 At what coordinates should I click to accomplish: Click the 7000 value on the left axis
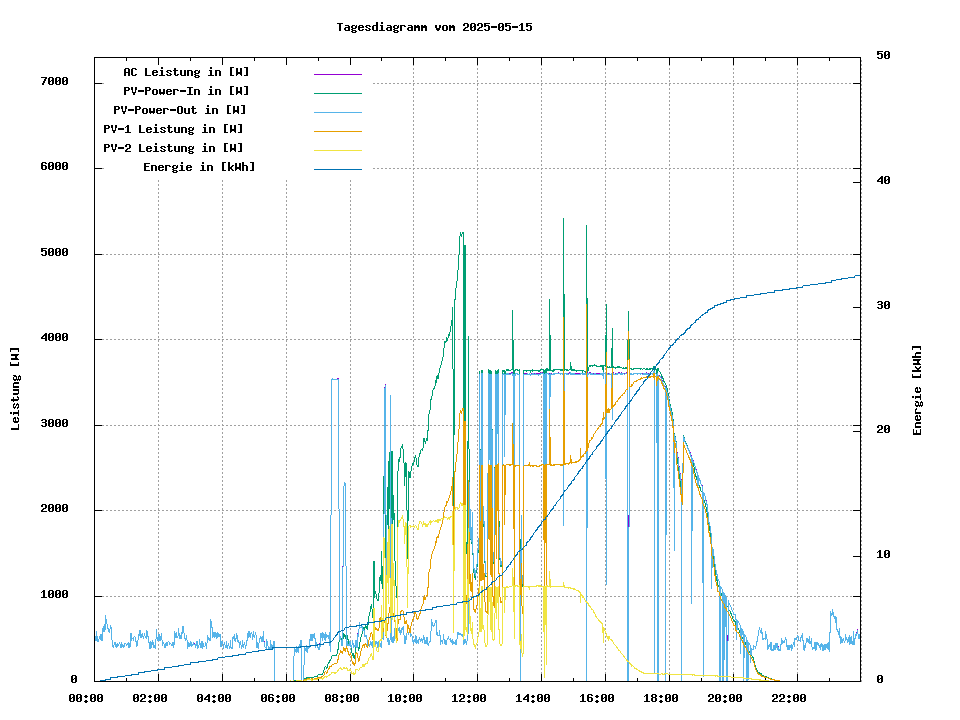pyautogui.click(x=54, y=82)
